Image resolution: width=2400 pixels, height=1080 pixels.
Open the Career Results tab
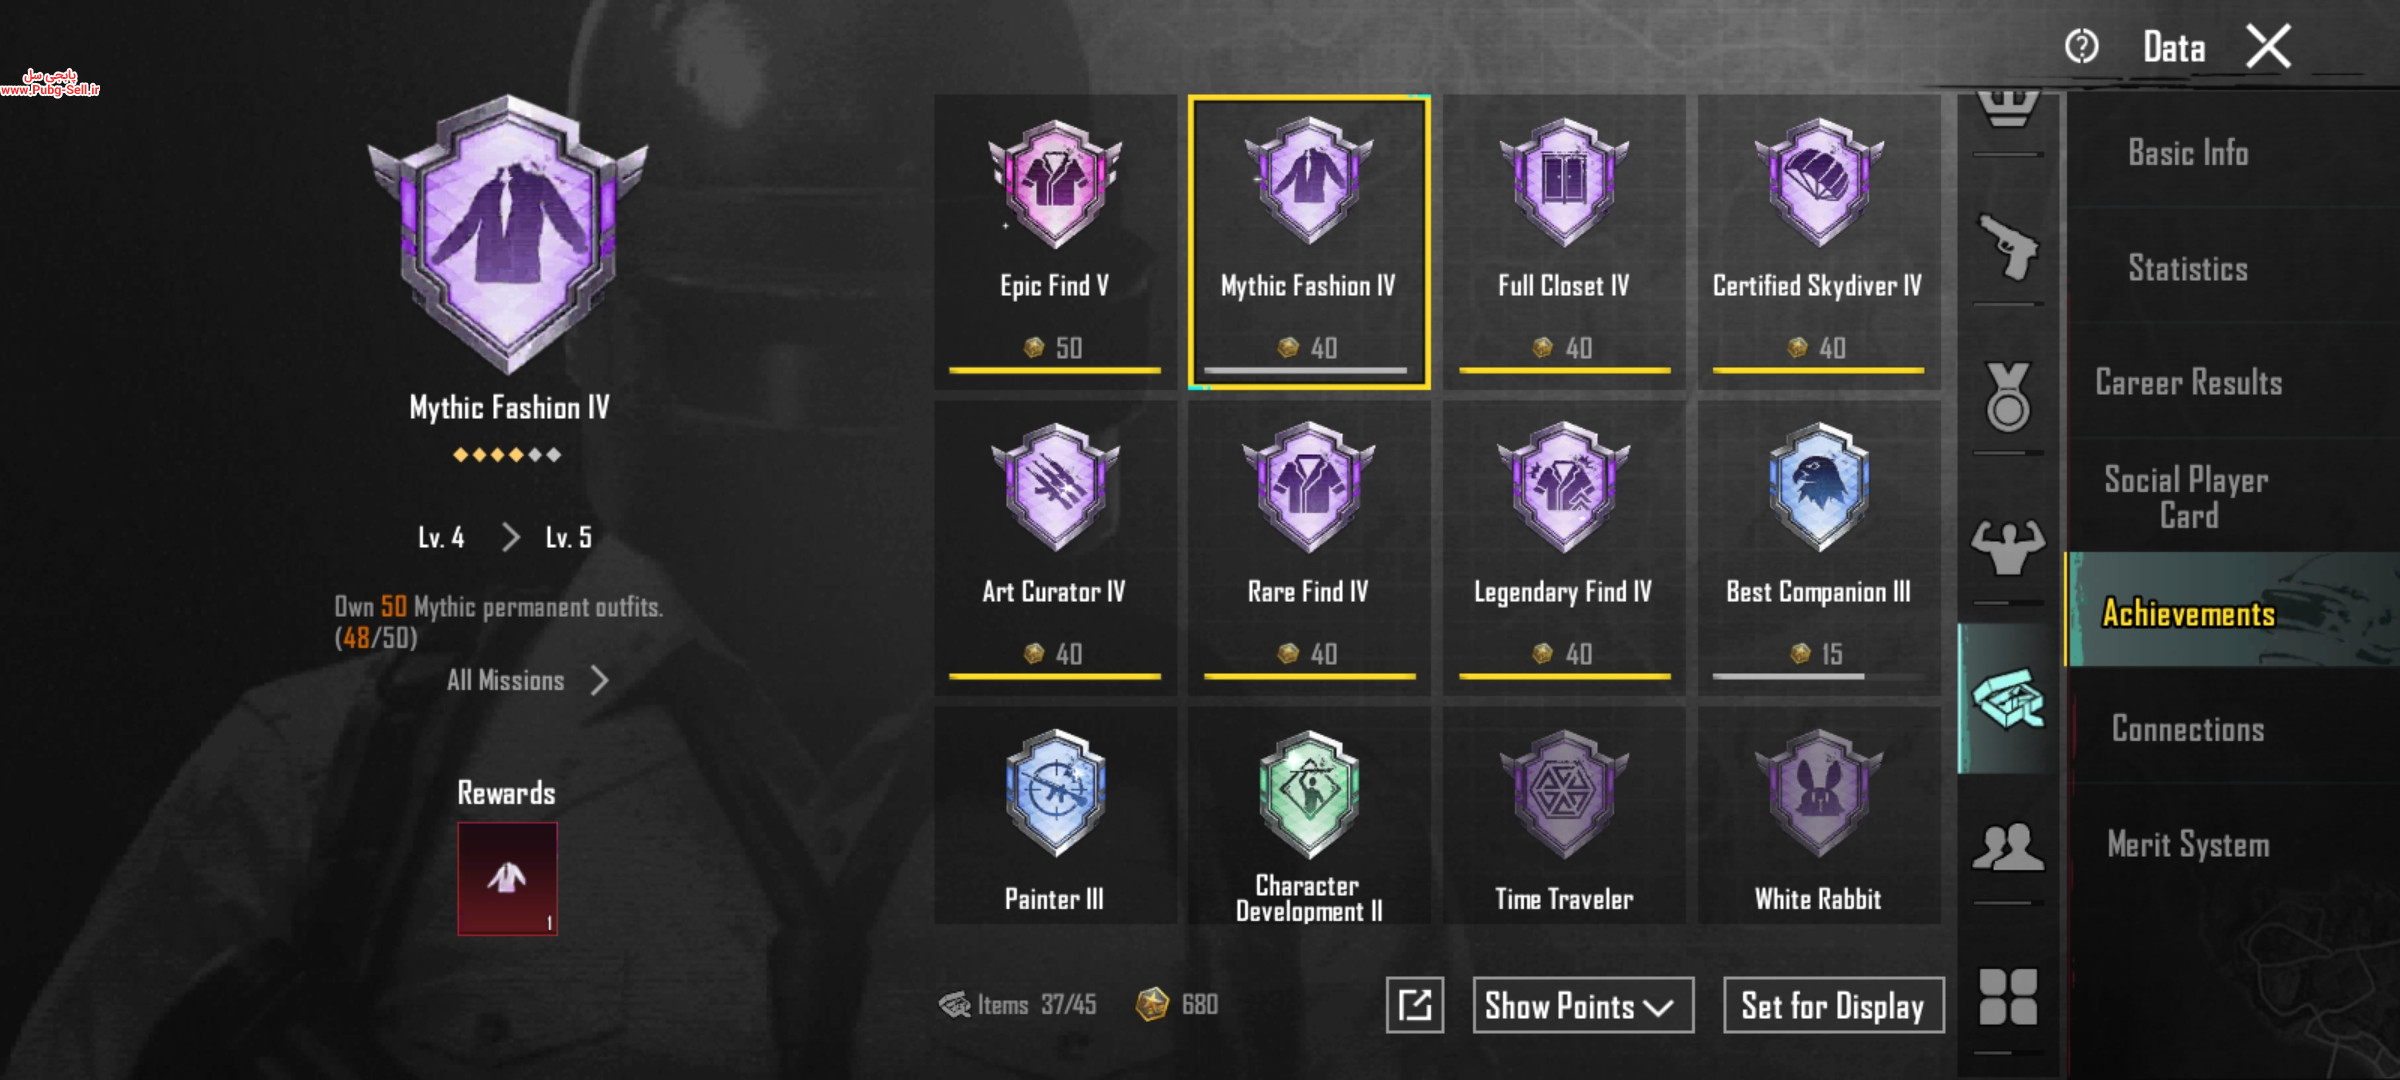tap(2188, 382)
